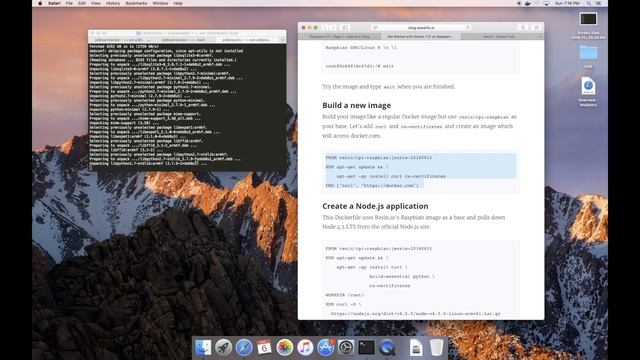Show all tabs button in Safari

(536, 28)
